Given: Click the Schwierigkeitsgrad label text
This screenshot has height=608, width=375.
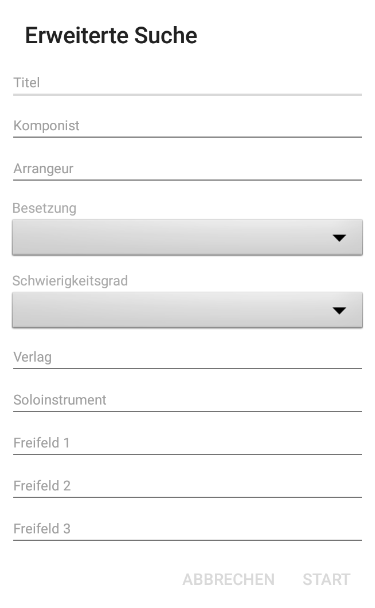Looking at the screenshot, I should click(70, 281).
